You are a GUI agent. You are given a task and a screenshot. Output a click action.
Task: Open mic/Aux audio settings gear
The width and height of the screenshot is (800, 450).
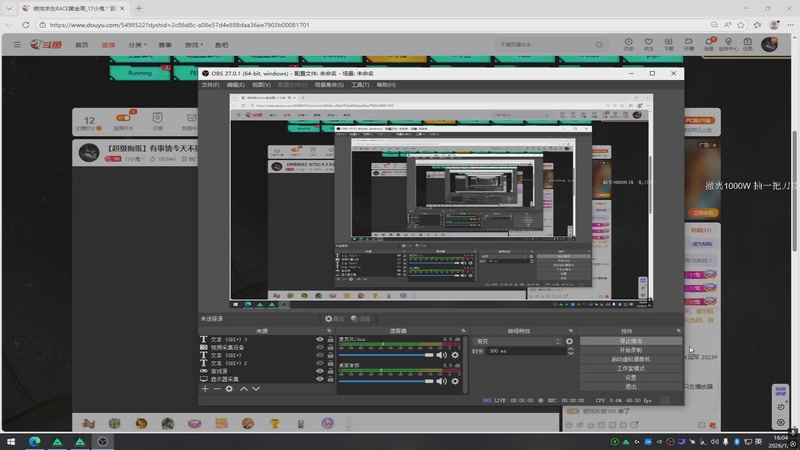(x=455, y=355)
